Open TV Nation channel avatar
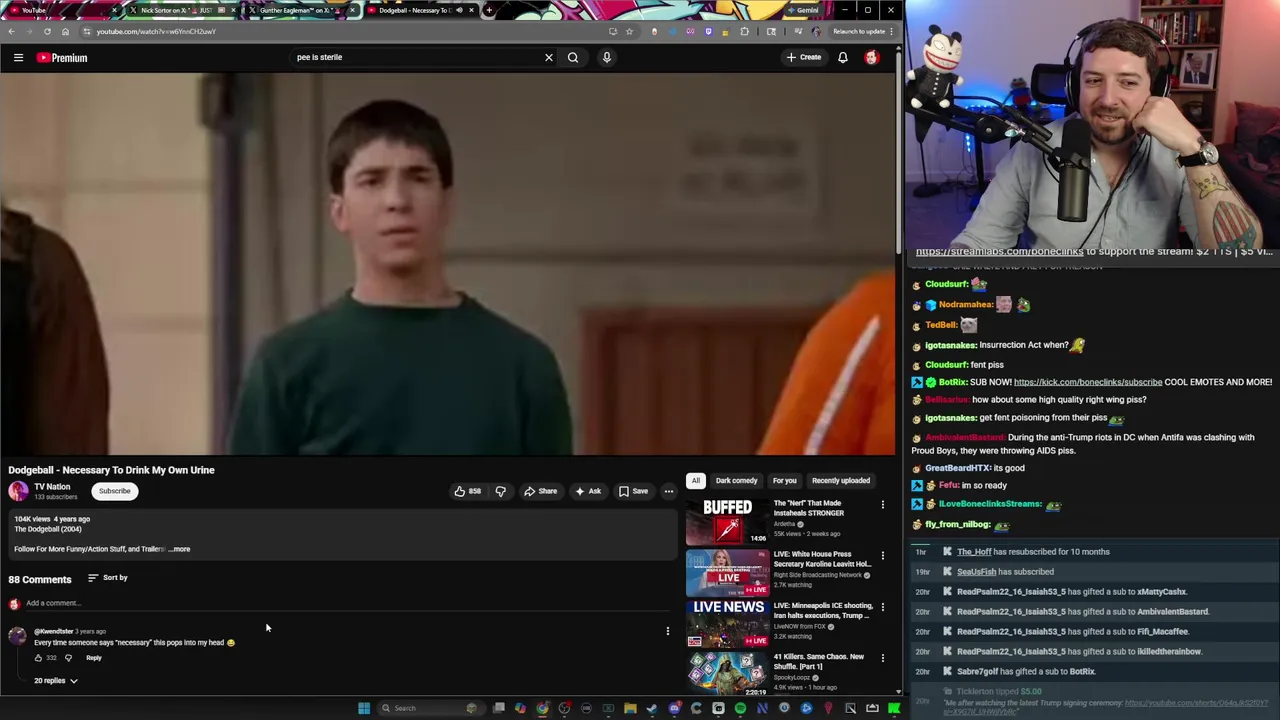 (18, 491)
